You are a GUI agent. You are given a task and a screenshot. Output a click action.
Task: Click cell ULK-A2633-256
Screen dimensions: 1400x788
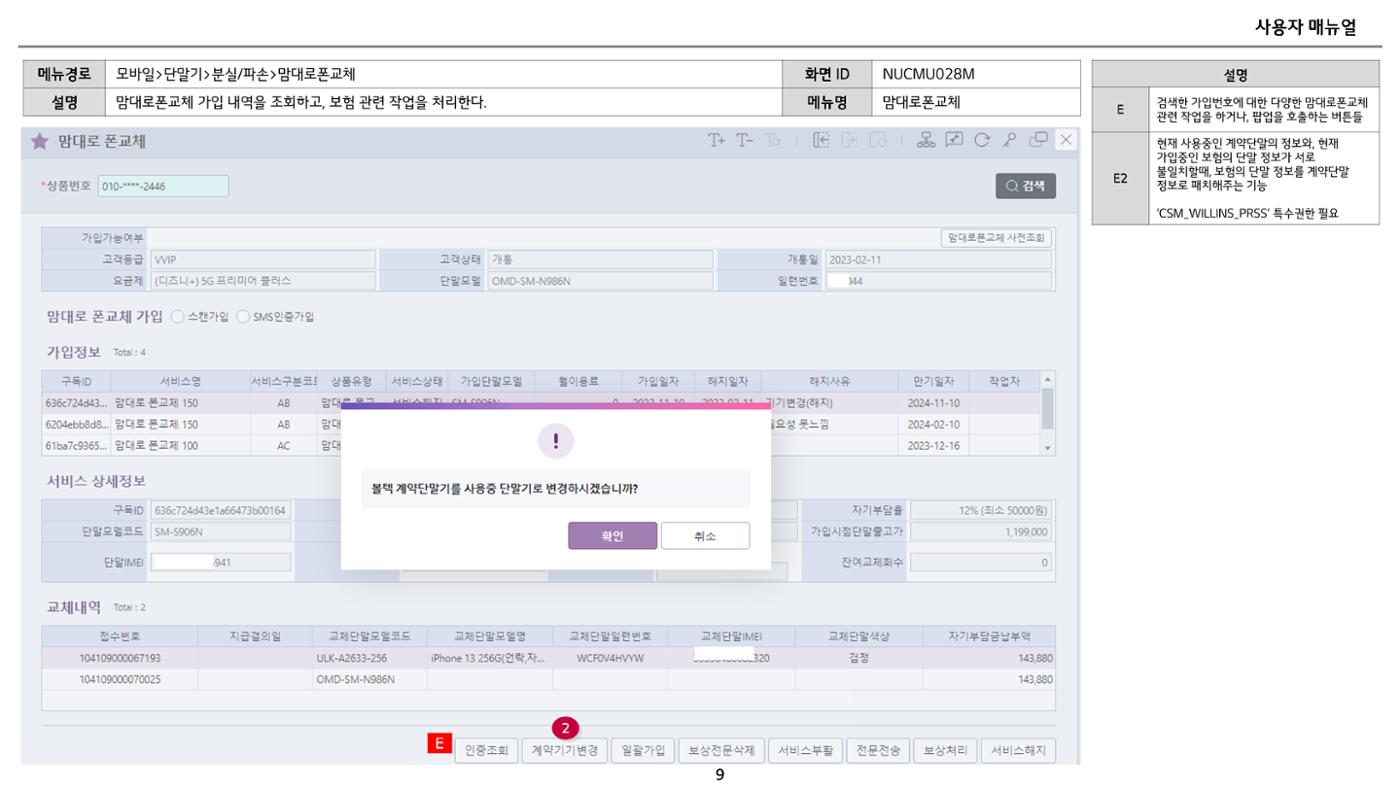pos(370,658)
